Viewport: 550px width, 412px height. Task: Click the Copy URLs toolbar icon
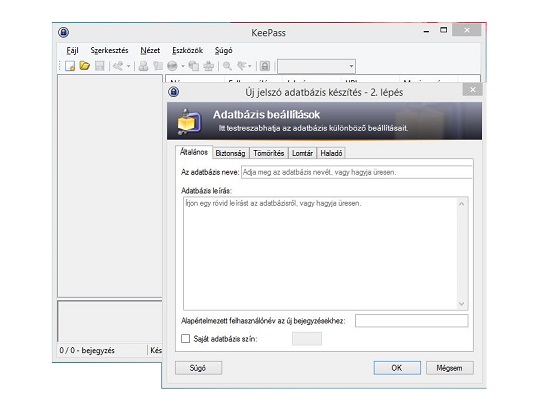tap(194, 66)
